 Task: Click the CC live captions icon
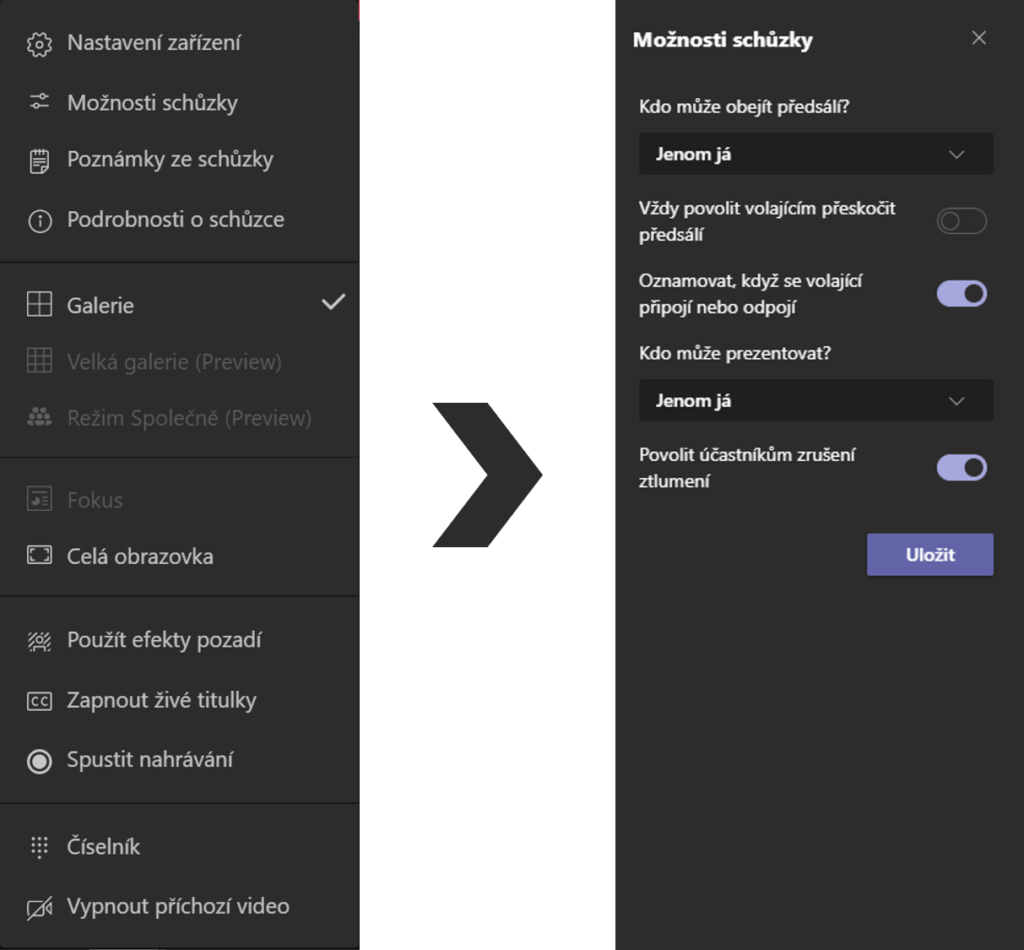(39, 701)
